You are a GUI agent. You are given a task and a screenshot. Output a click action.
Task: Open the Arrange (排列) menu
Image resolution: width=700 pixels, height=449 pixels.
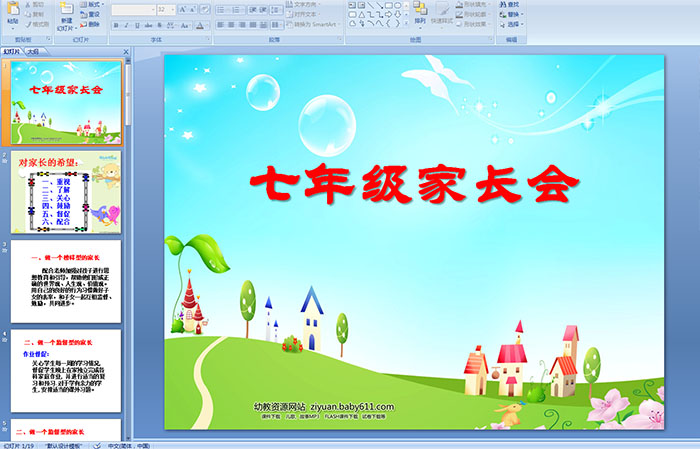click(x=420, y=13)
